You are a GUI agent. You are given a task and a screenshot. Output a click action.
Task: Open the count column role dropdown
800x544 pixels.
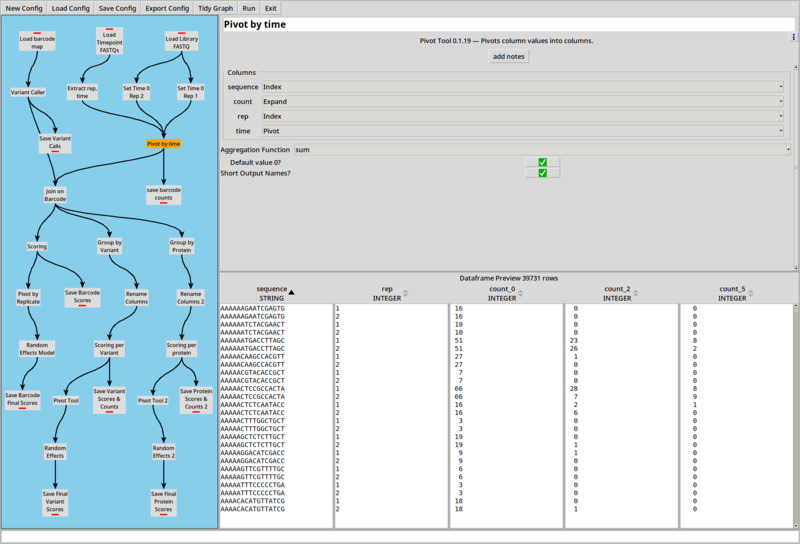522,102
